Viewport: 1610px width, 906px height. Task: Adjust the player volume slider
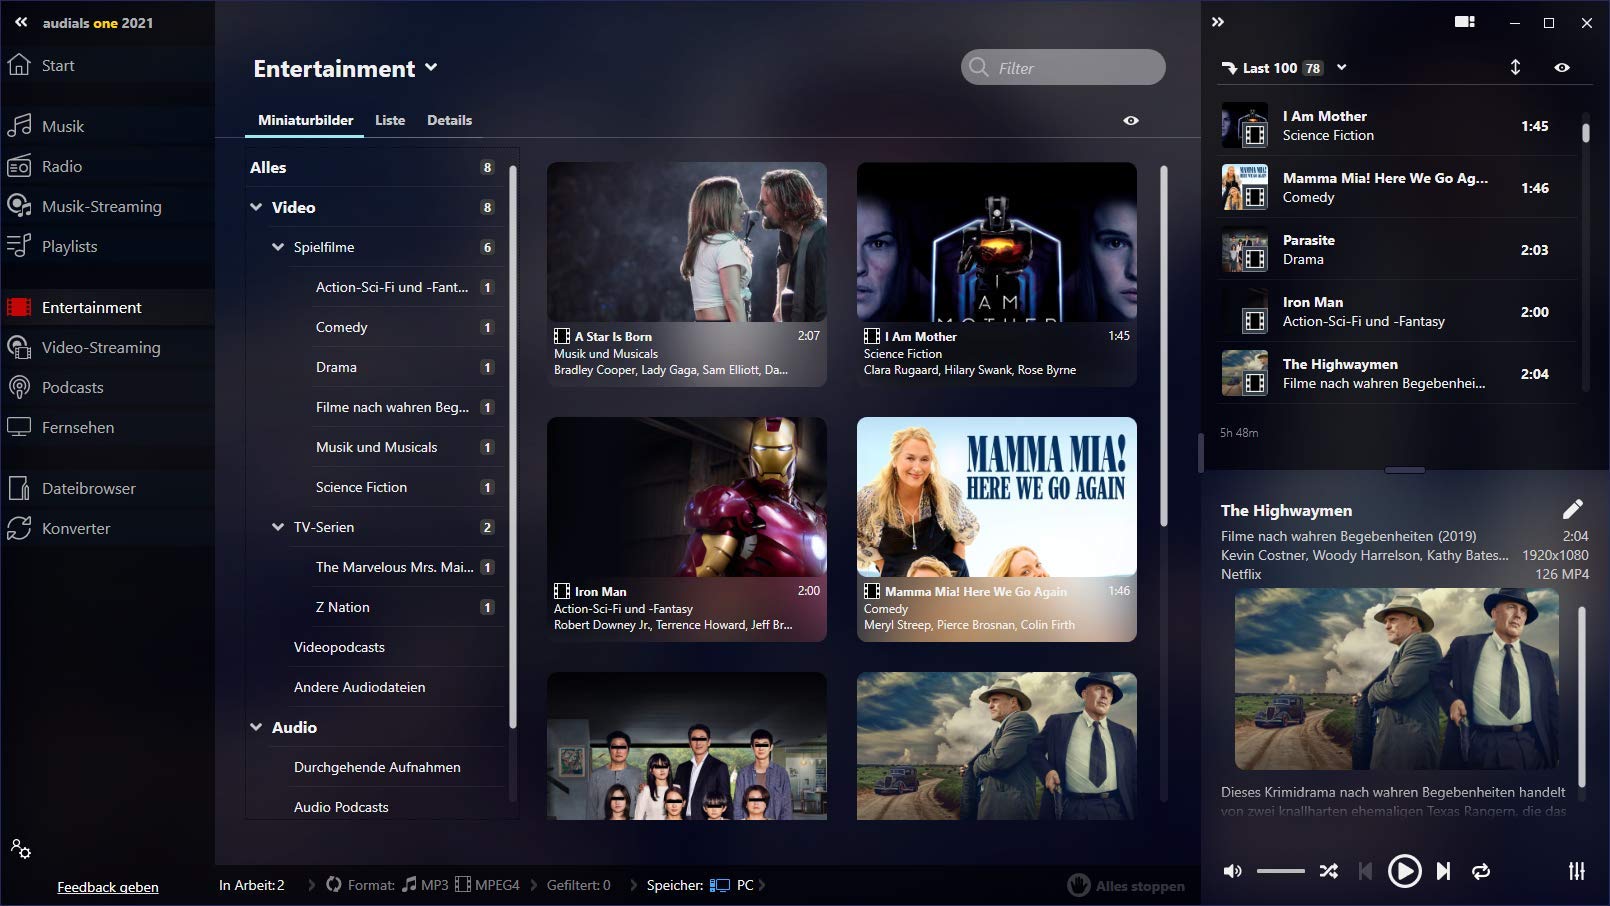click(x=1280, y=871)
